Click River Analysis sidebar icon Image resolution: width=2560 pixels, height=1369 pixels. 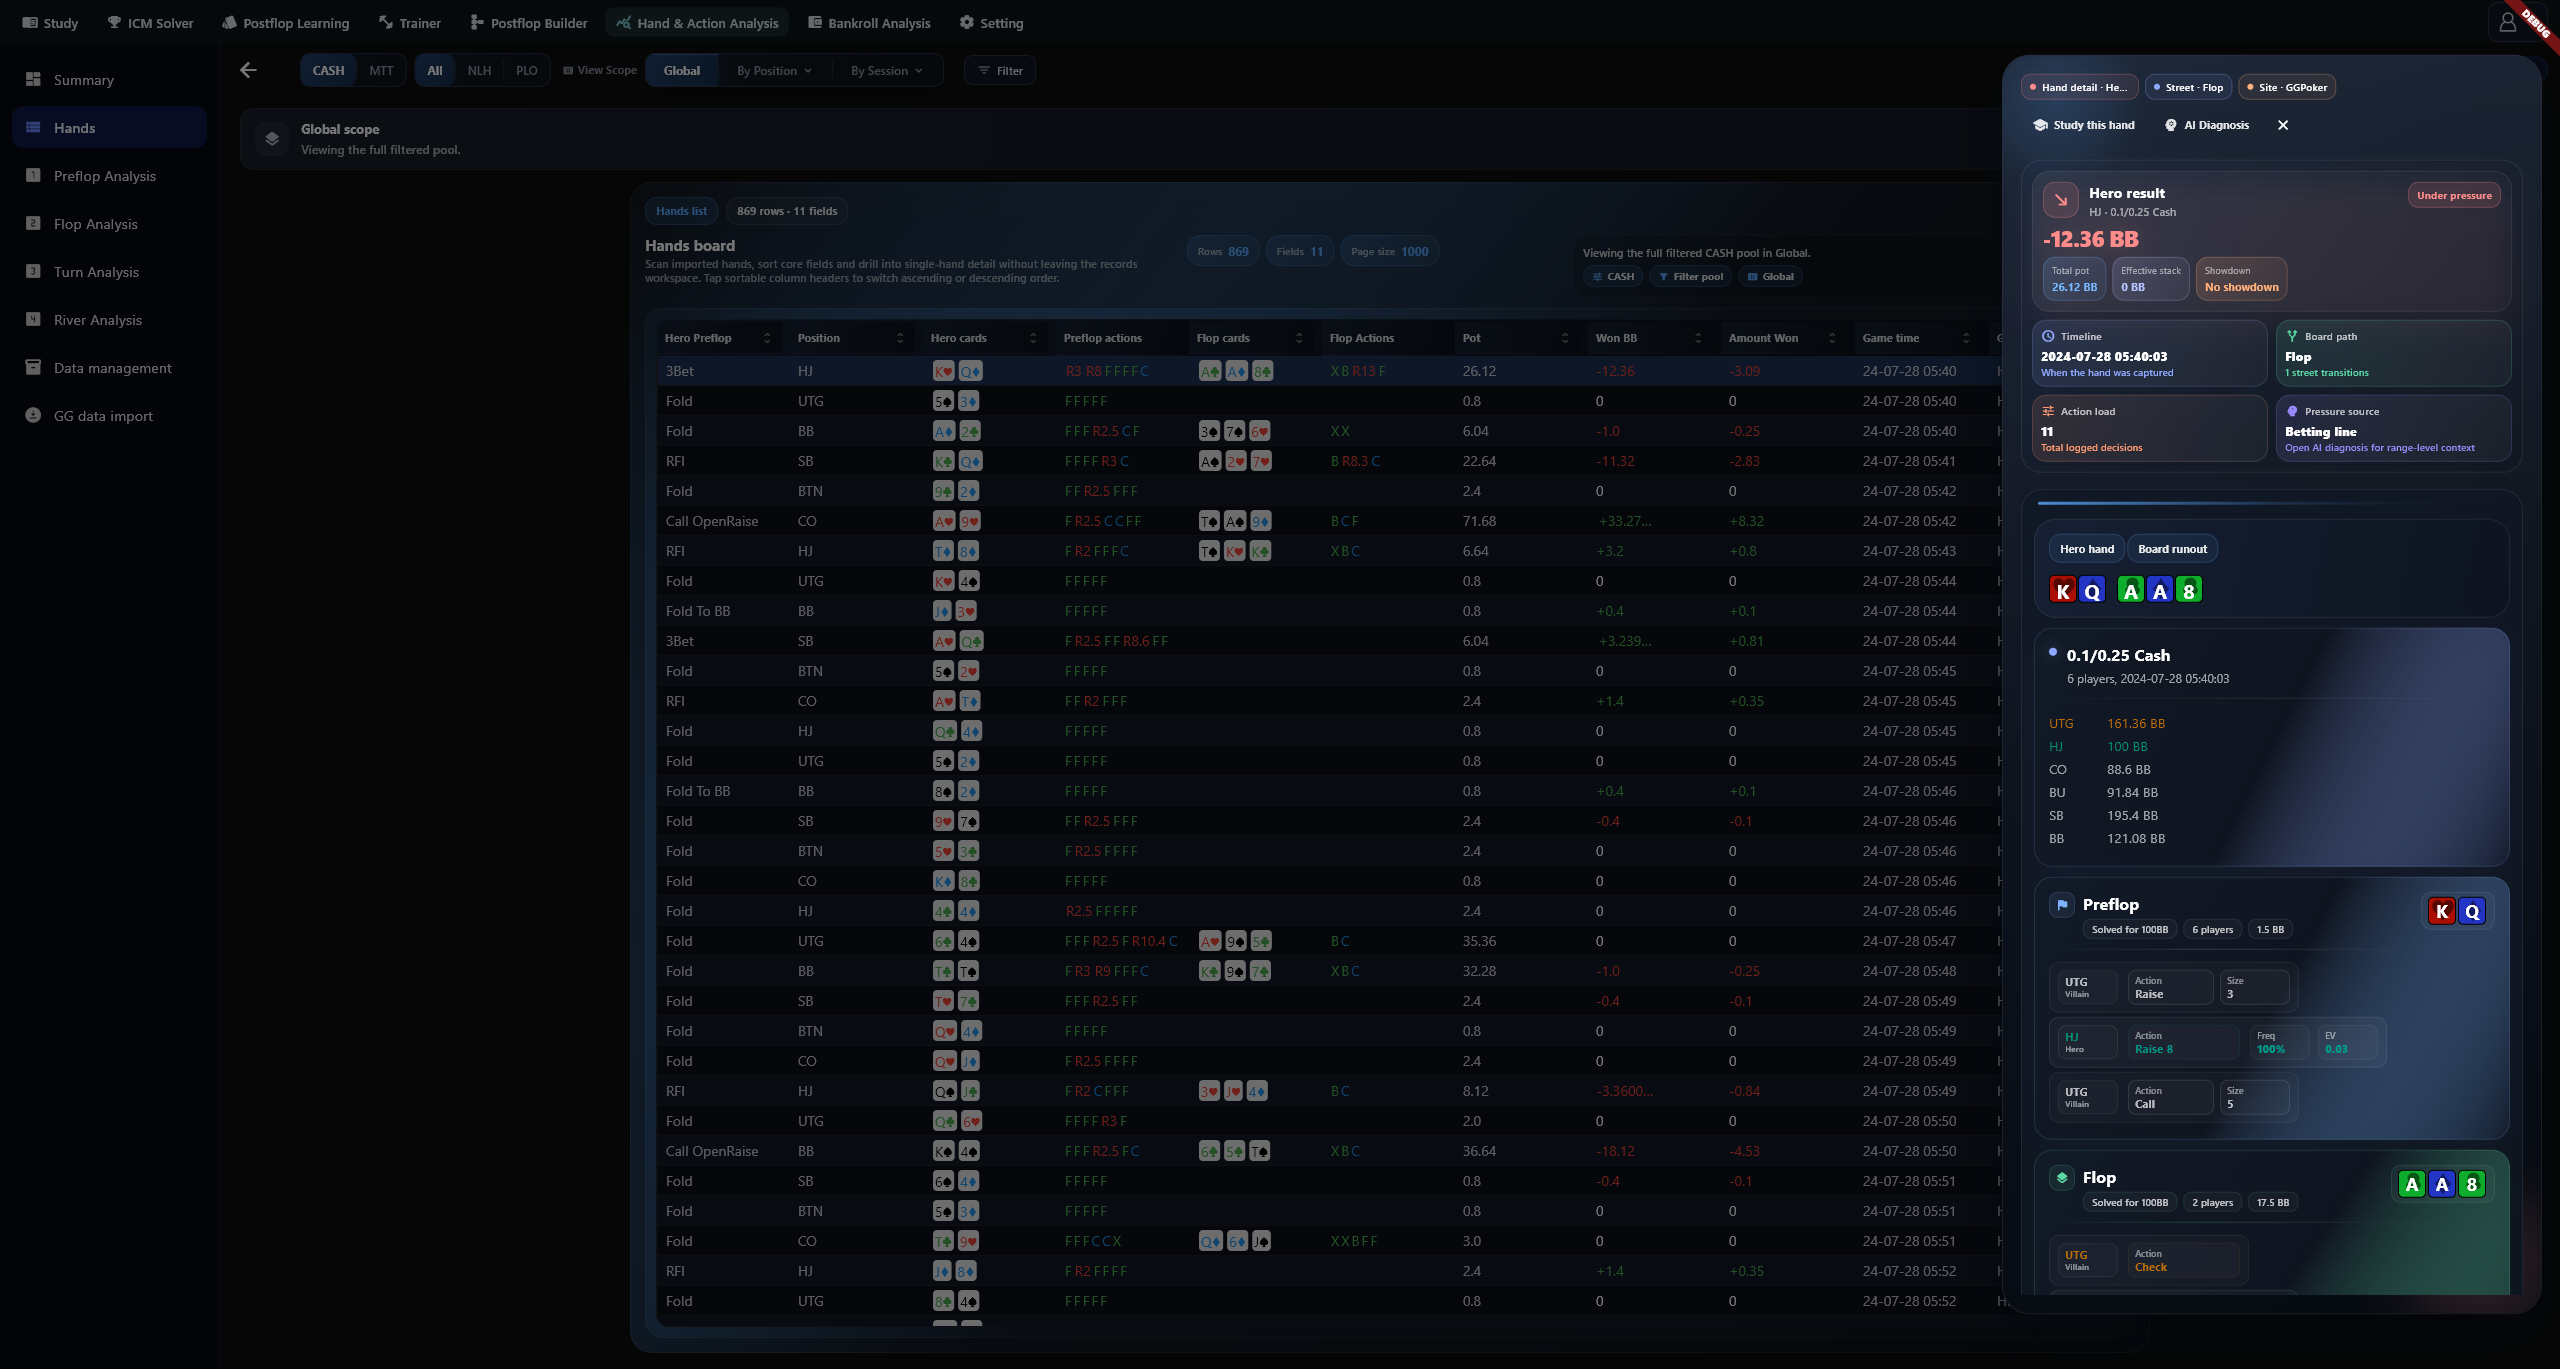point(33,319)
